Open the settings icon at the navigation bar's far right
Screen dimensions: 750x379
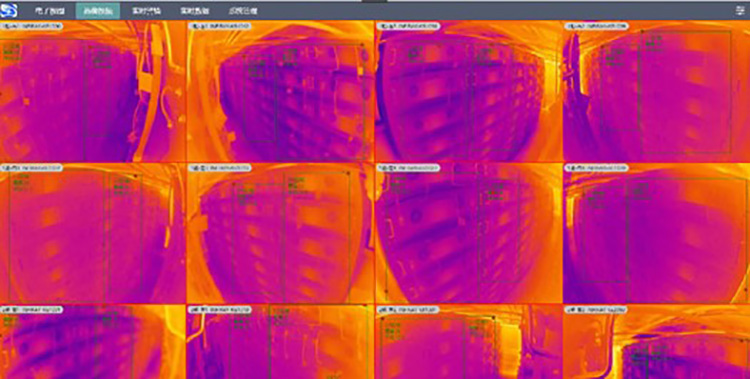(741, 11)
